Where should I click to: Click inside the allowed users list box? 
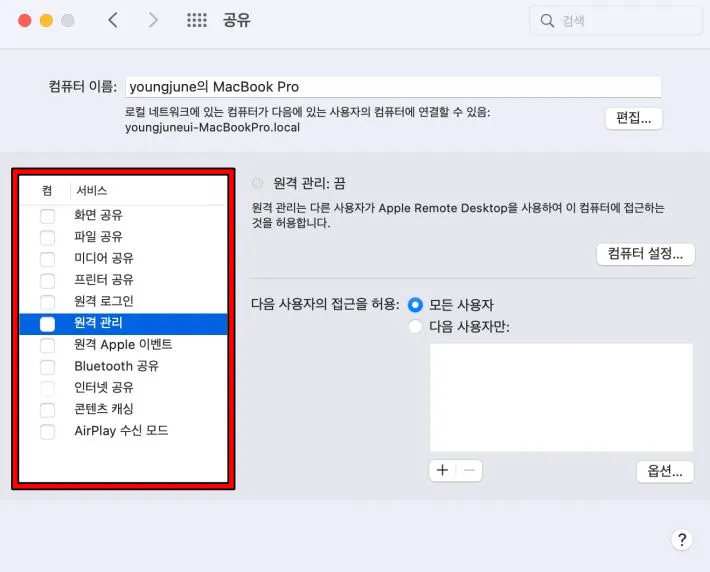click(561, 397)
